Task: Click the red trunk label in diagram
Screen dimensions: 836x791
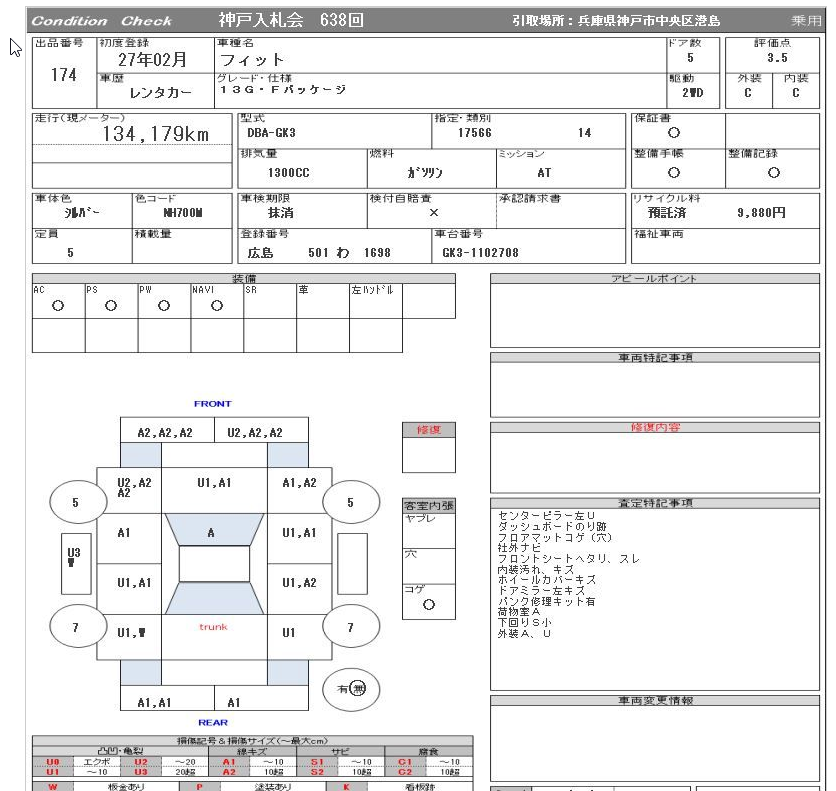Action: pos(213,627)
